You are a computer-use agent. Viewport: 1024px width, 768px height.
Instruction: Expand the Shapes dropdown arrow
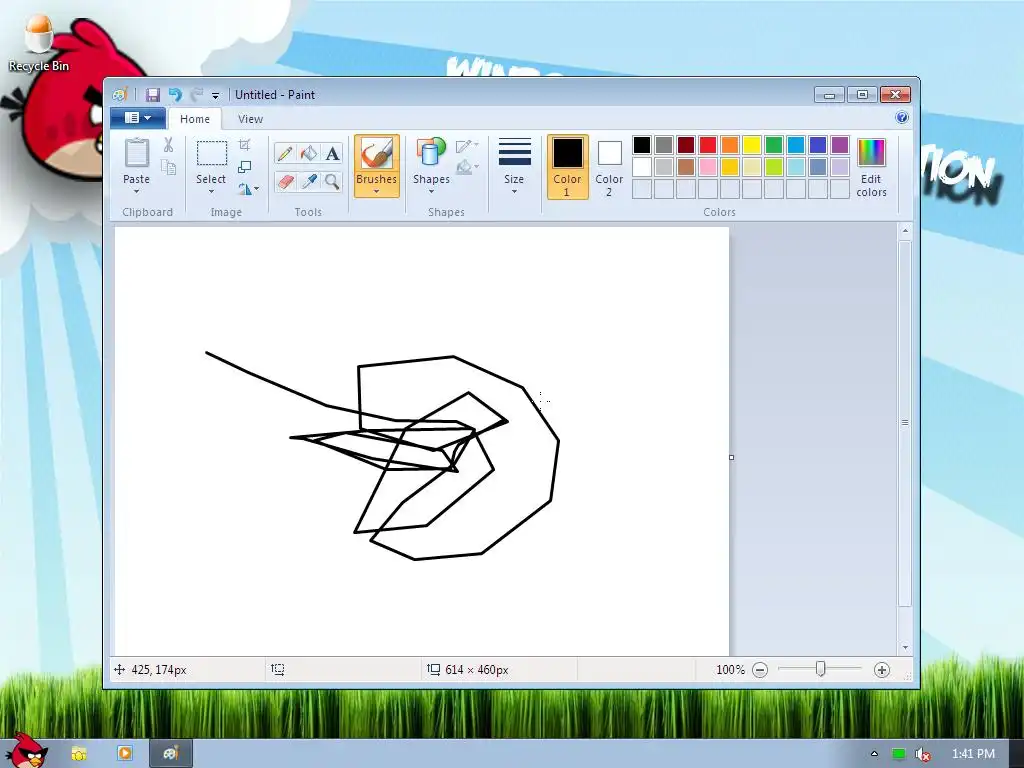pyautogui.click(x=431, y=191)
